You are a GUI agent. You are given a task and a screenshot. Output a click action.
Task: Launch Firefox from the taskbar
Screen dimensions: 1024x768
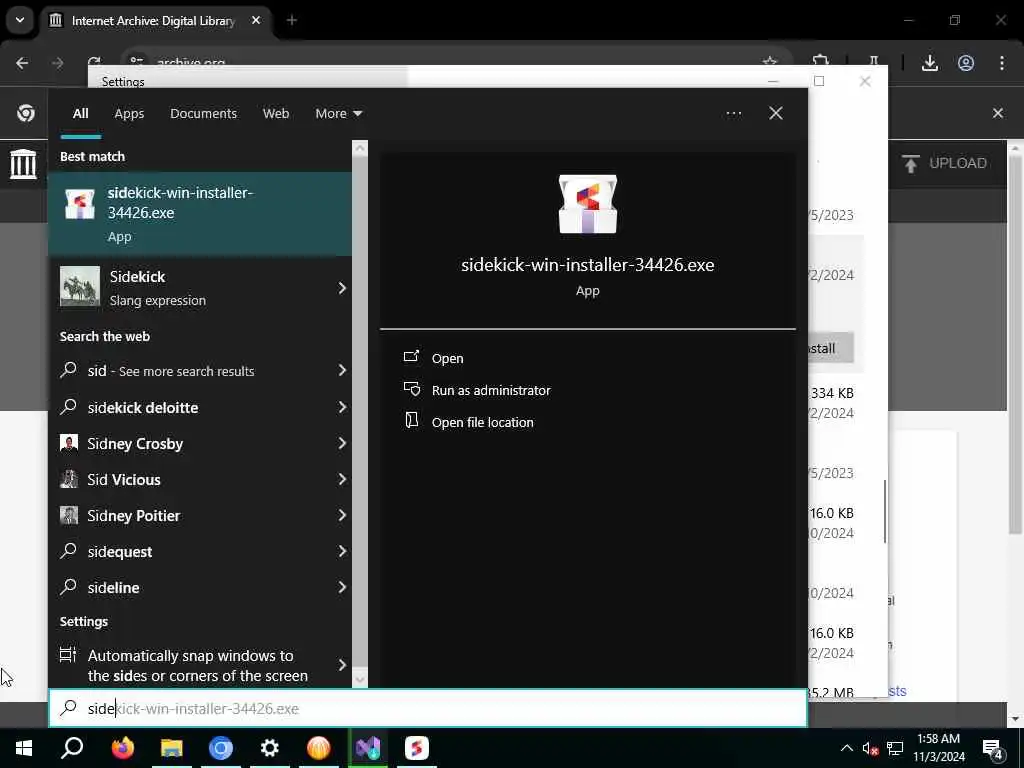[122, 748]
